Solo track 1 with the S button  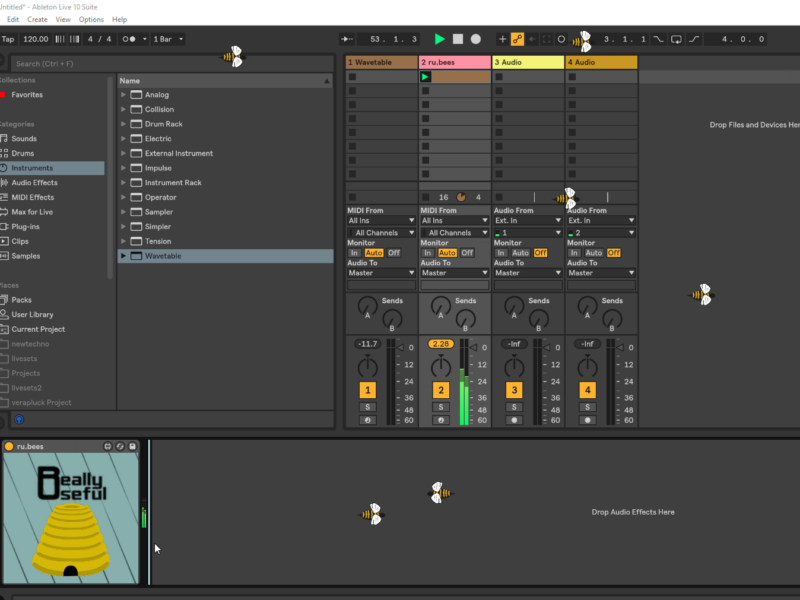pos(368,407)
